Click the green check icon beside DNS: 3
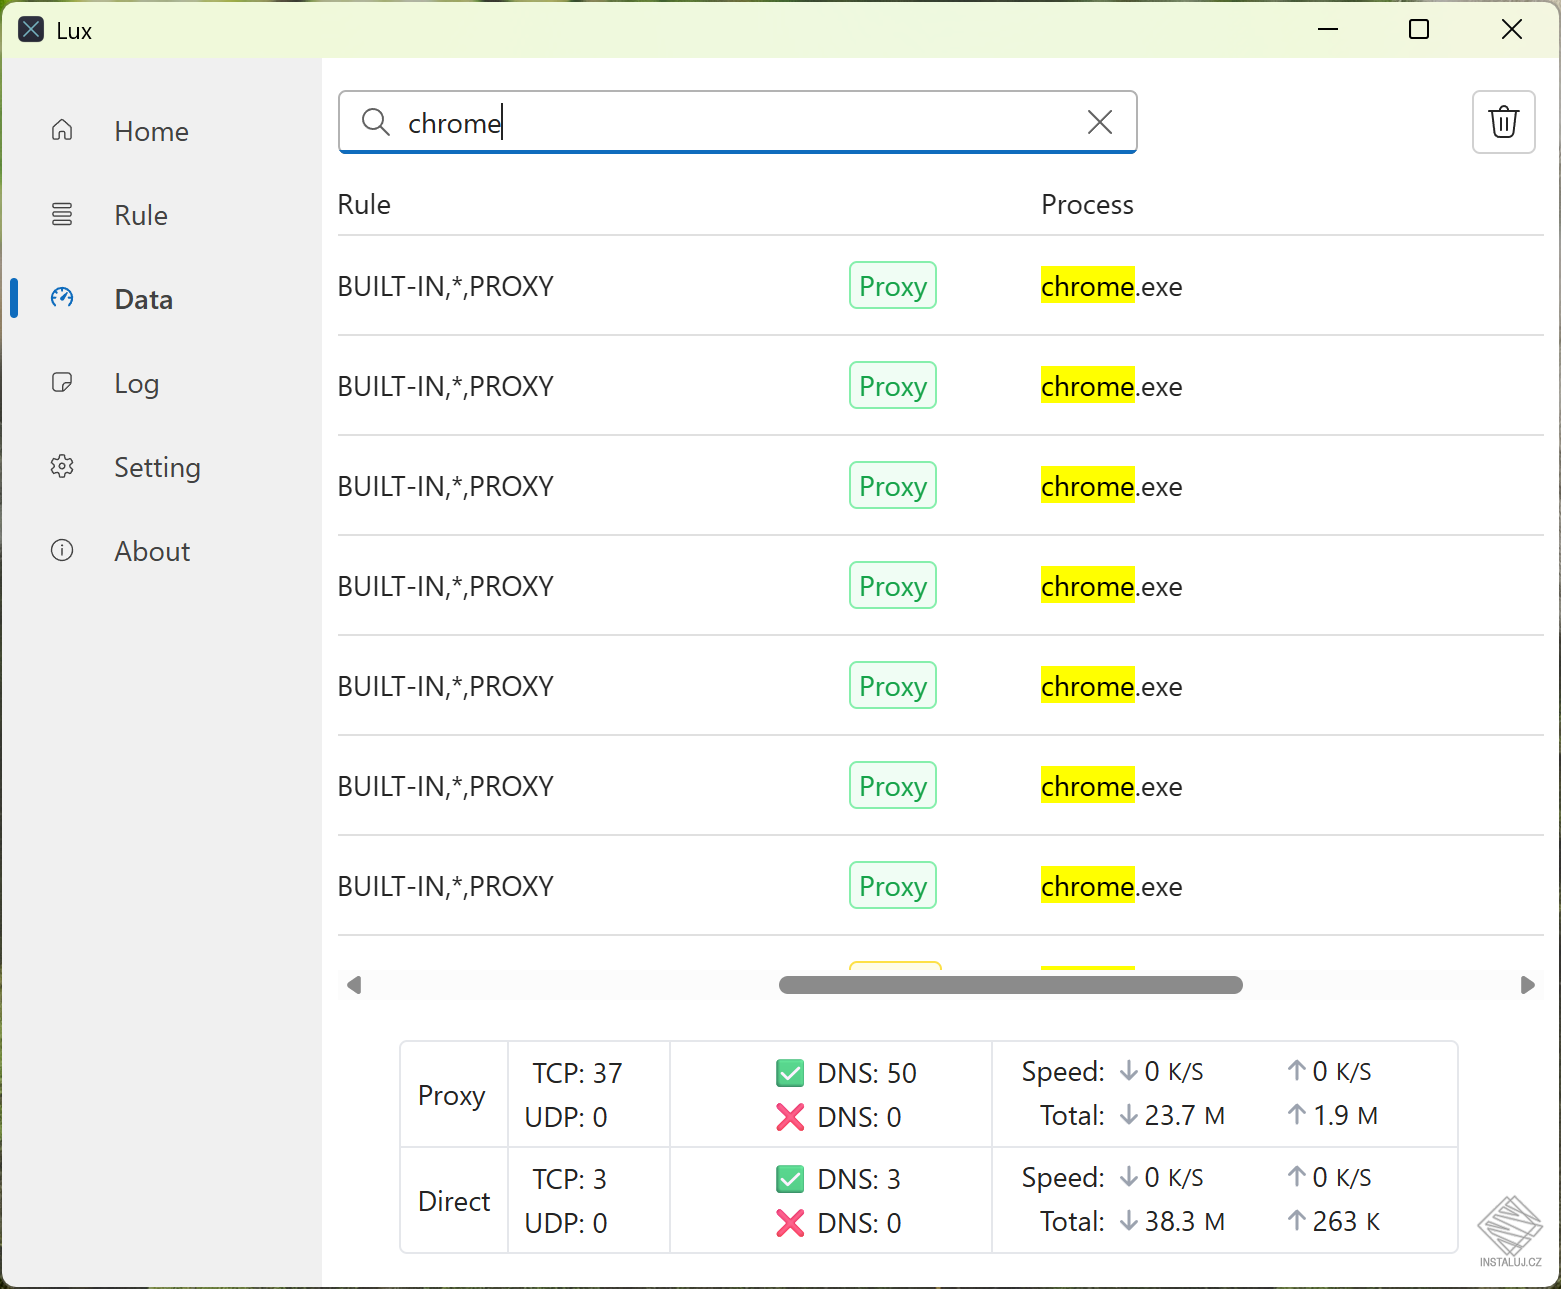The height and width of the screenshot is (1289, 1561). click(790, 1179)
